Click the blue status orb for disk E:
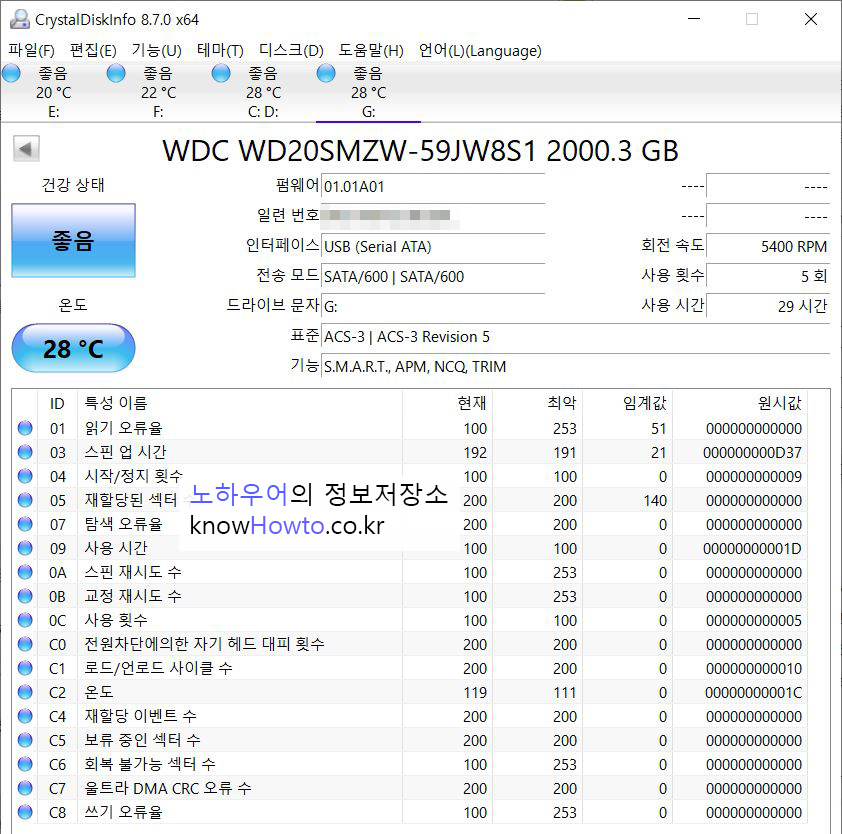 (11, 73)
